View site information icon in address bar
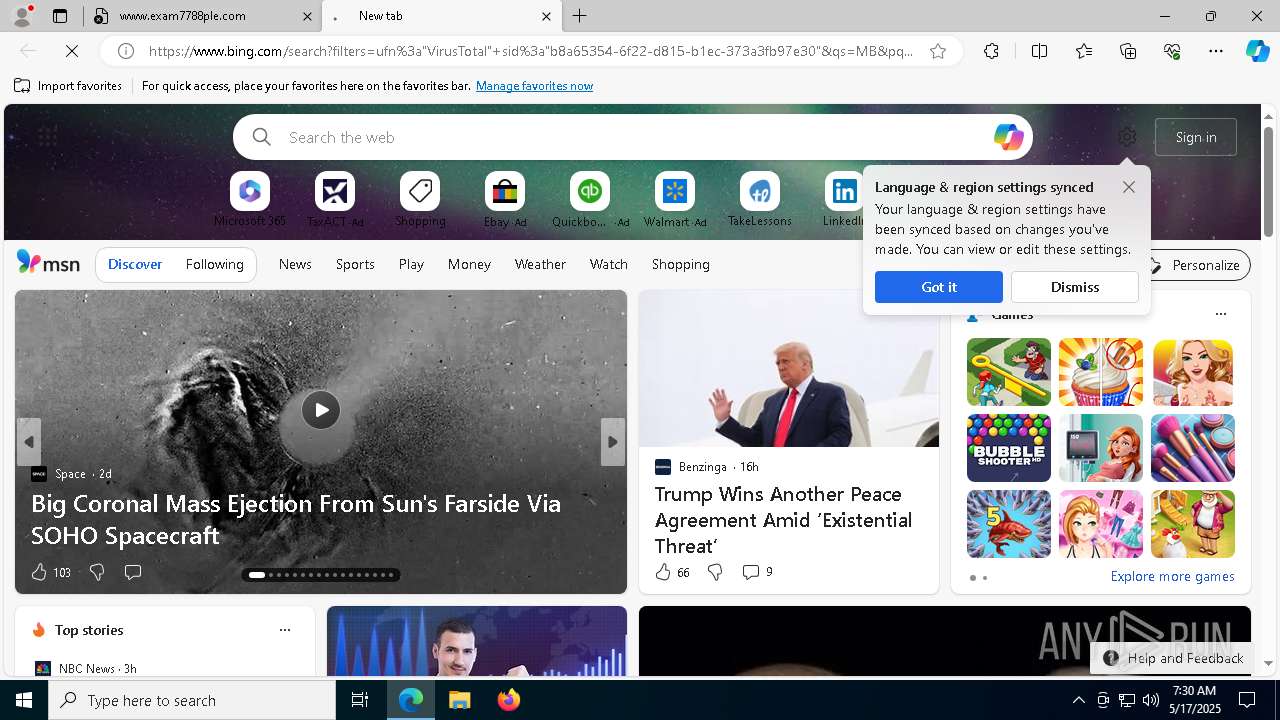This screenshot has height=720, width=1280. coord(126,51)
